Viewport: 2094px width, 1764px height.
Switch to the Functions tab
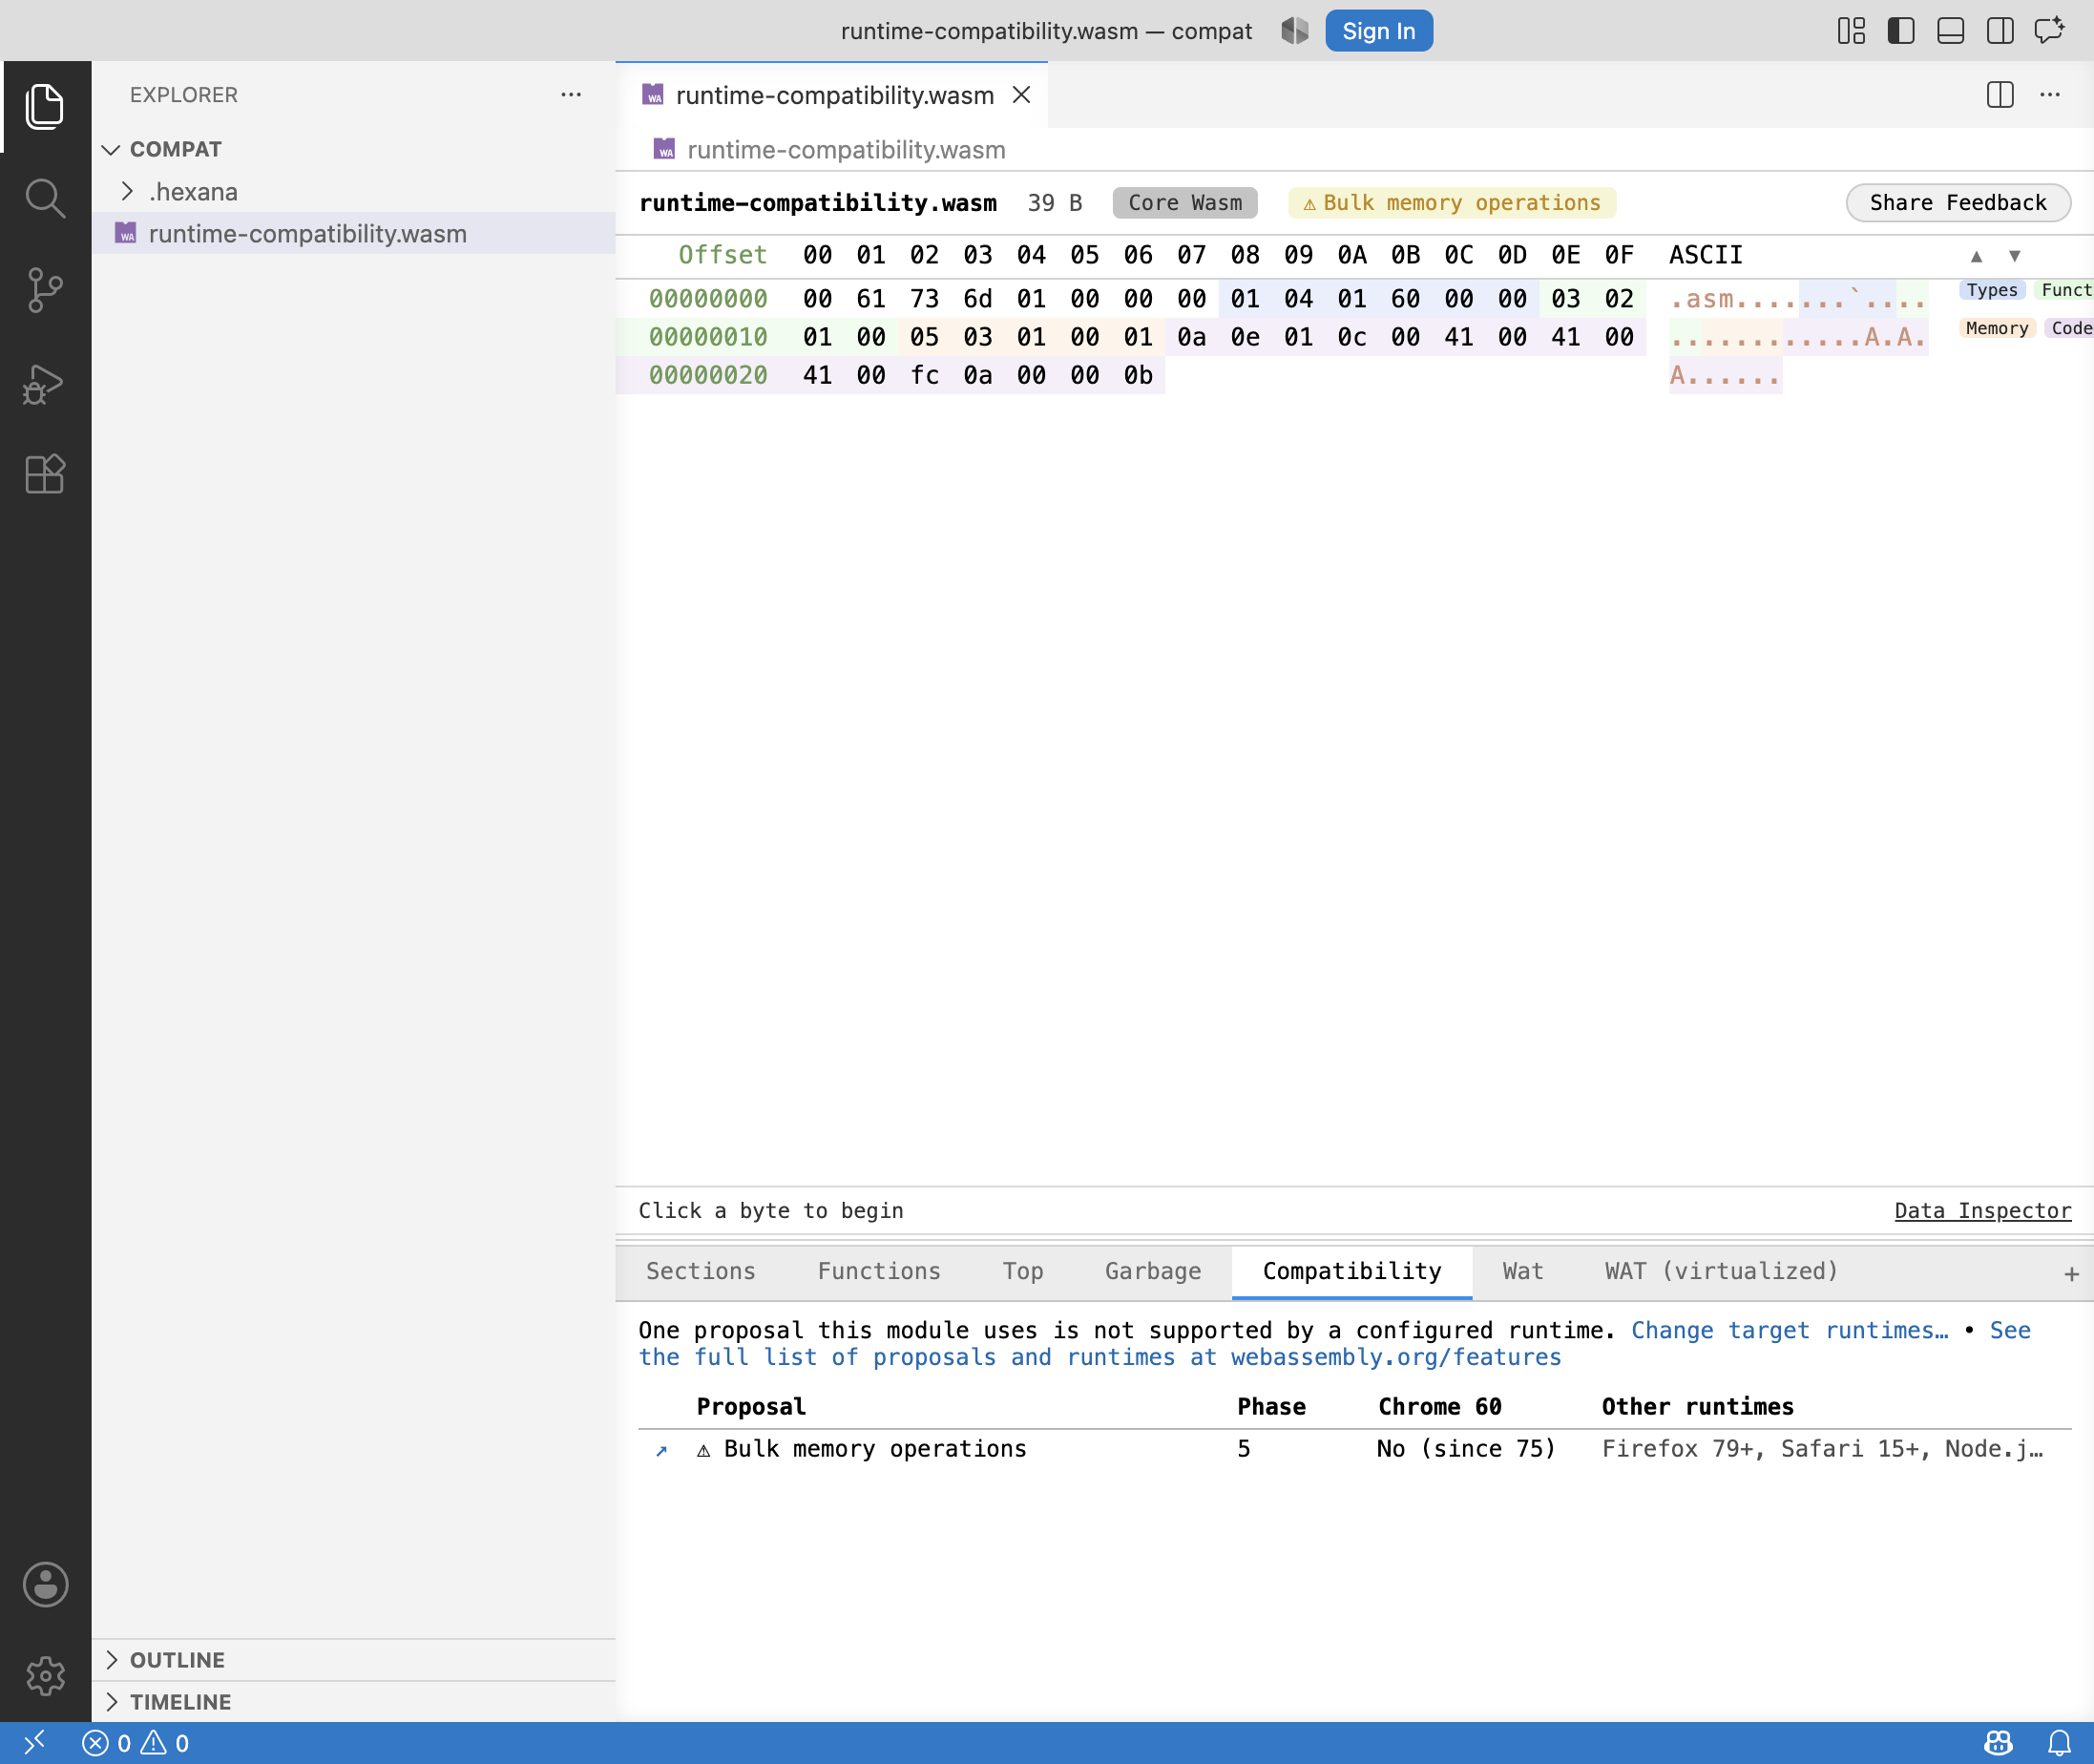879,1271
